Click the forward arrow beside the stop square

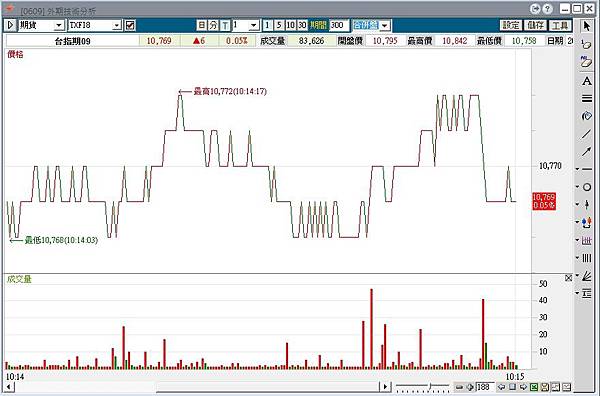point(523,387)
